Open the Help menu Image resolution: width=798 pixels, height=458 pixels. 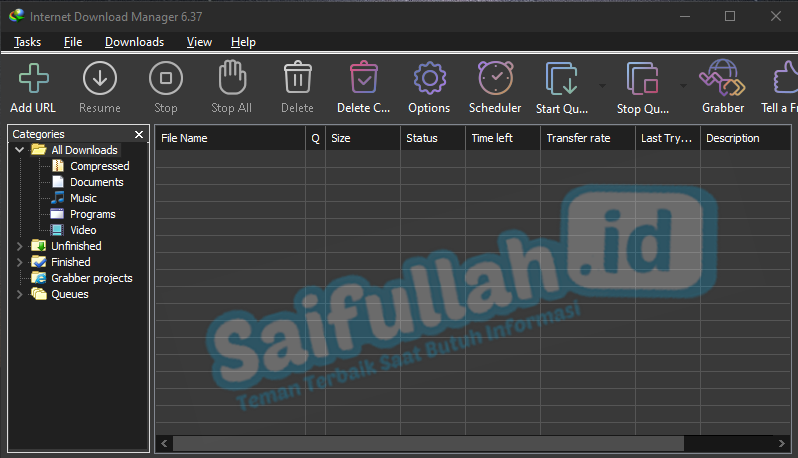point(243,42)
